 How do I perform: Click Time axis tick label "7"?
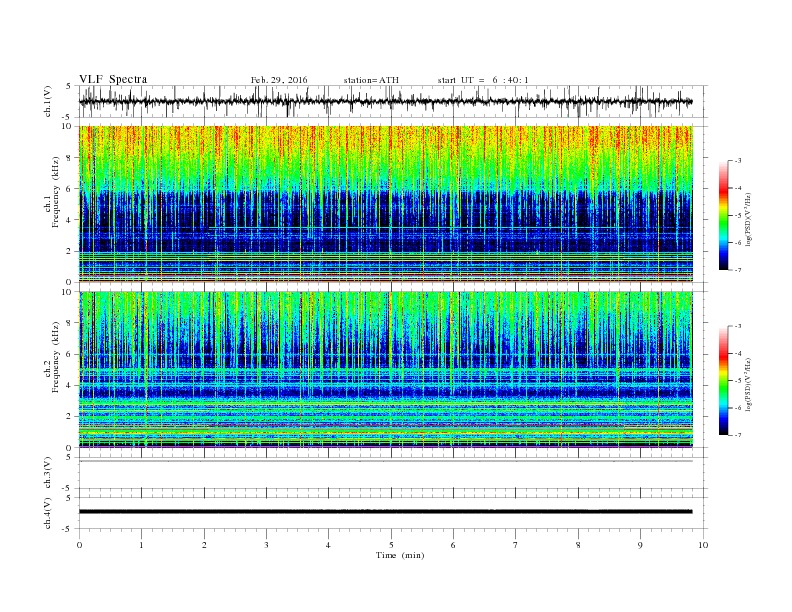point(516,545)
